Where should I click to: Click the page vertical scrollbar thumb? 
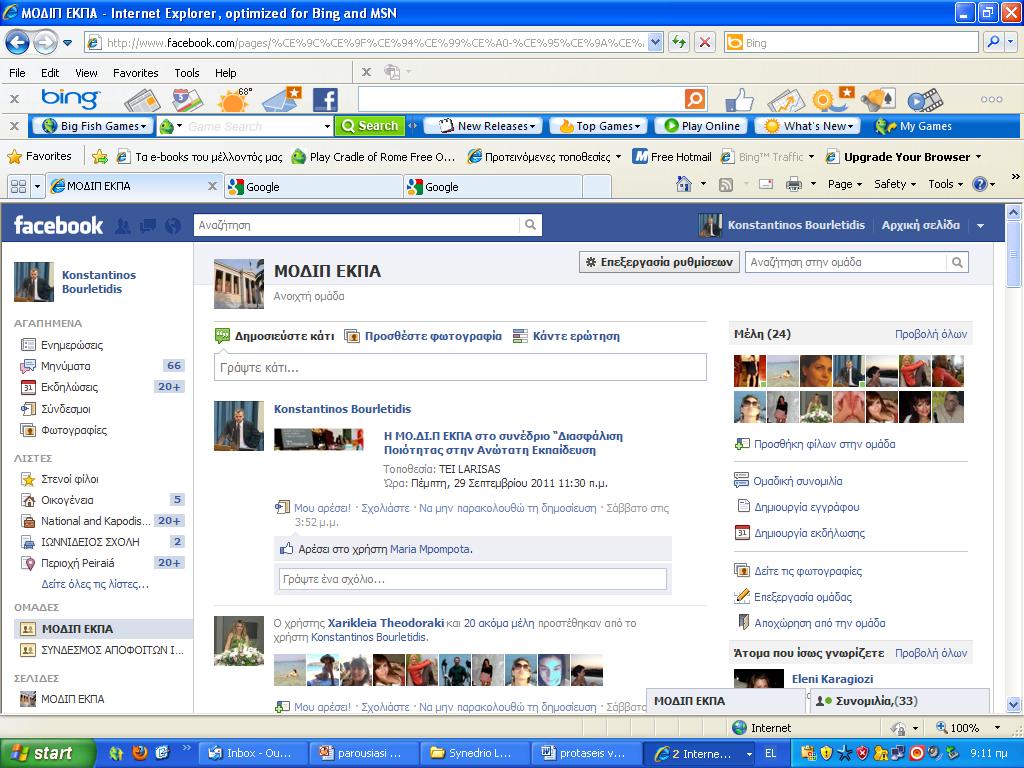coord(1013,255)
